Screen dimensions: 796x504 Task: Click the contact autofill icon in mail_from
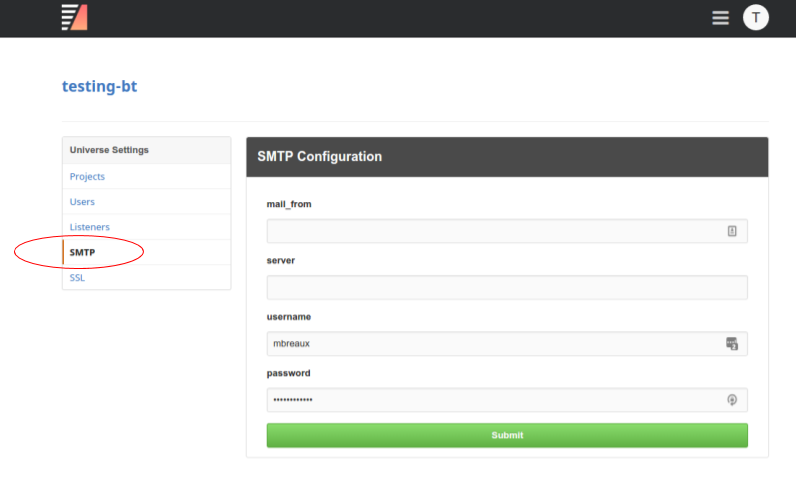pyautogui.click(x=732, y=231)
